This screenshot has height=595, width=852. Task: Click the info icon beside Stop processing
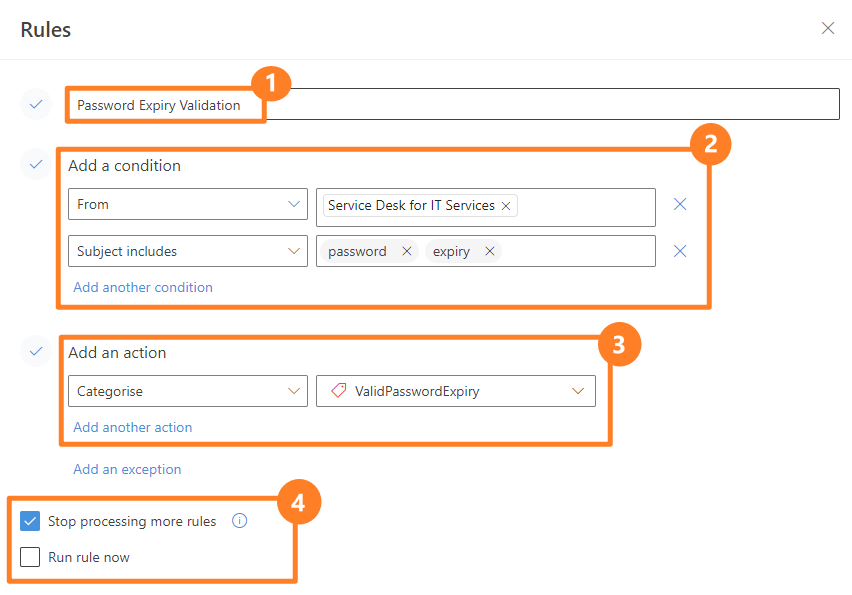click(240, 521)
